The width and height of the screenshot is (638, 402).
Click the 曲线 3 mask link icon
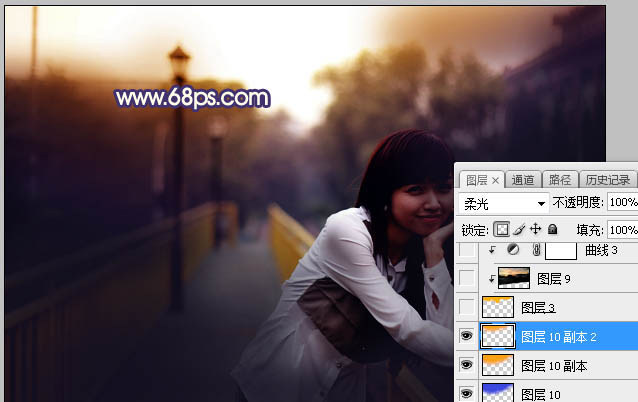tap(537, 250)
